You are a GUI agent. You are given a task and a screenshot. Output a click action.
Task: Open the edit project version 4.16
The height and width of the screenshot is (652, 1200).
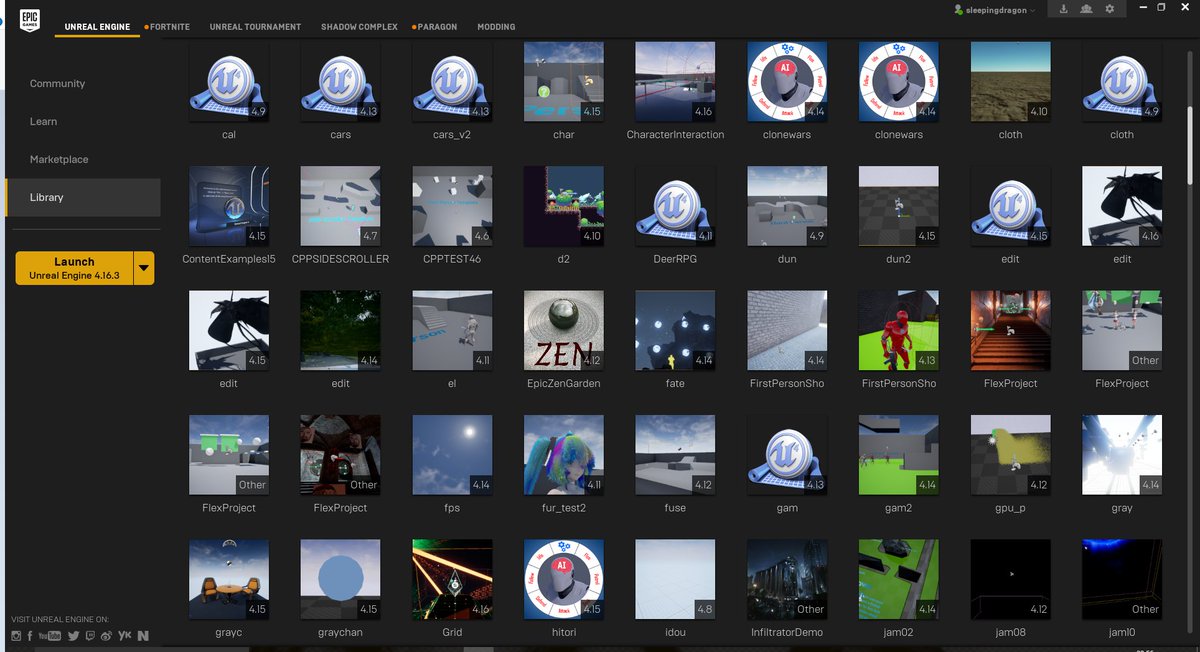(x=1122, y=206)
